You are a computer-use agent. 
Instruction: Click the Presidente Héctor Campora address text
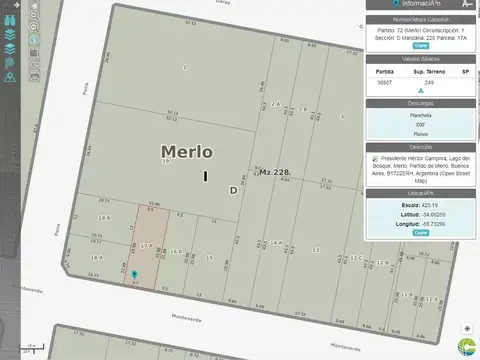click(x=421, y=169)
